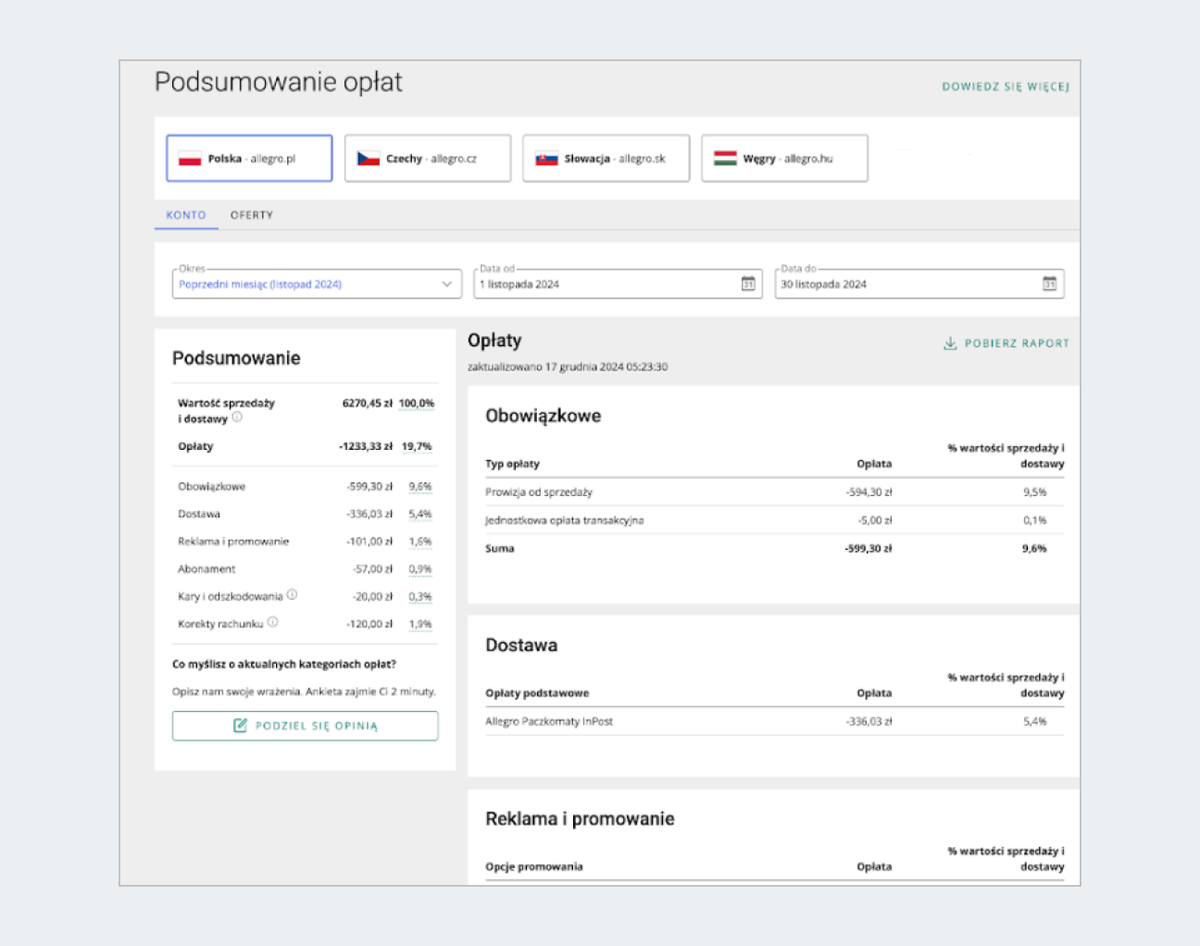
Task: Click the 9,5% commission percentage
Action: point(1035,492)
